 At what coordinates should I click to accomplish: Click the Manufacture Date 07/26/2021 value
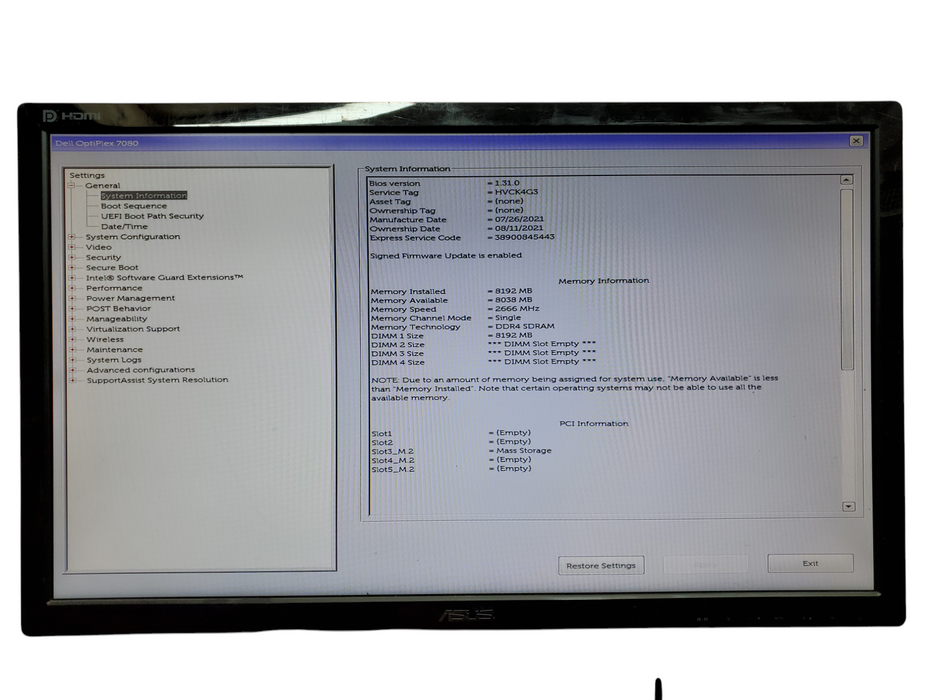click(x=519, y=219)
